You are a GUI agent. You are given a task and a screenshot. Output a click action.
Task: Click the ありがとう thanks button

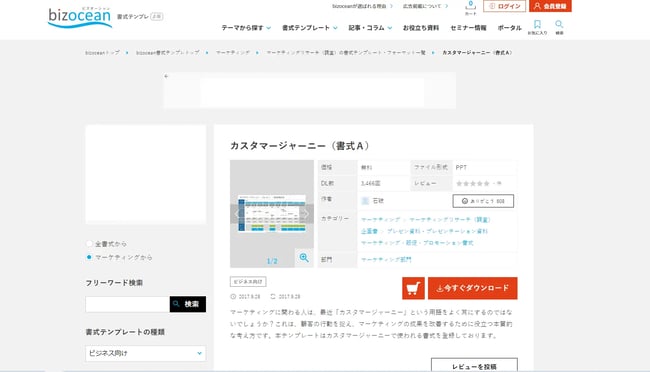point(483,201)
